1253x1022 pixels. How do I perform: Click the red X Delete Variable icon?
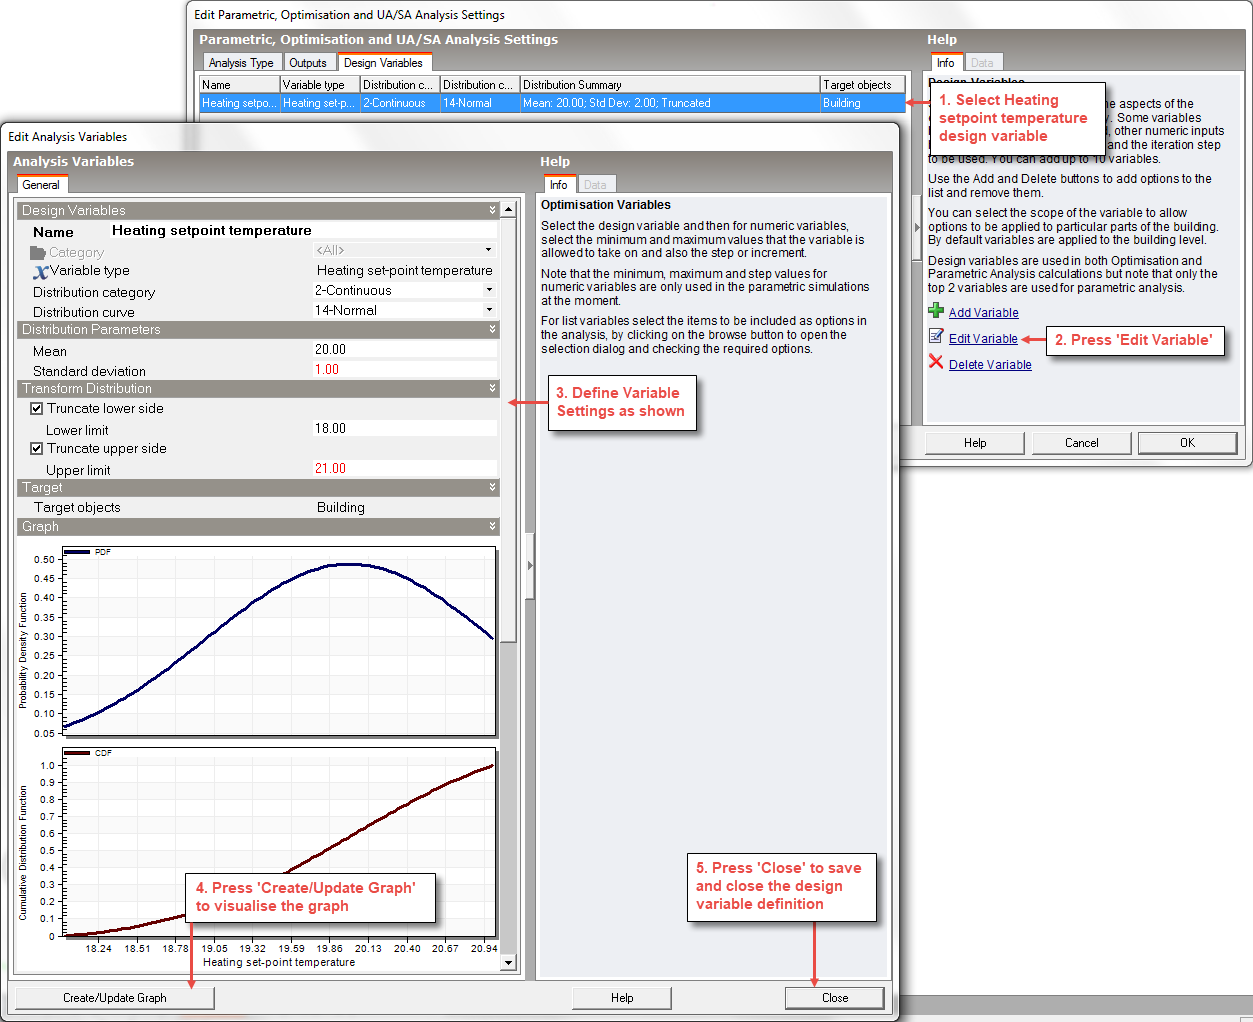936,362
